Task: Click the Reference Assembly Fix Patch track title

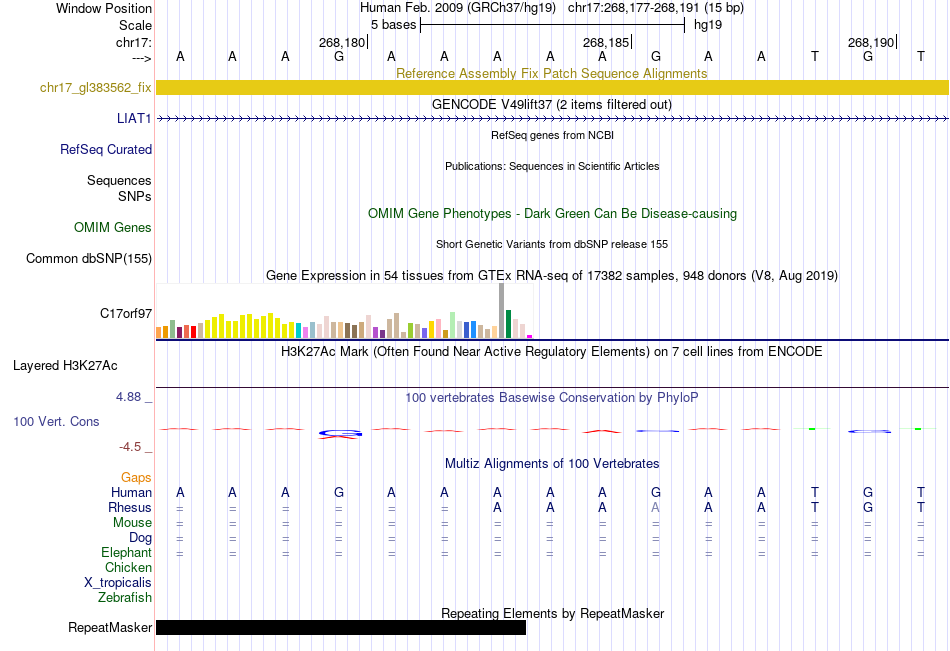Action: [x=552, y=73]
